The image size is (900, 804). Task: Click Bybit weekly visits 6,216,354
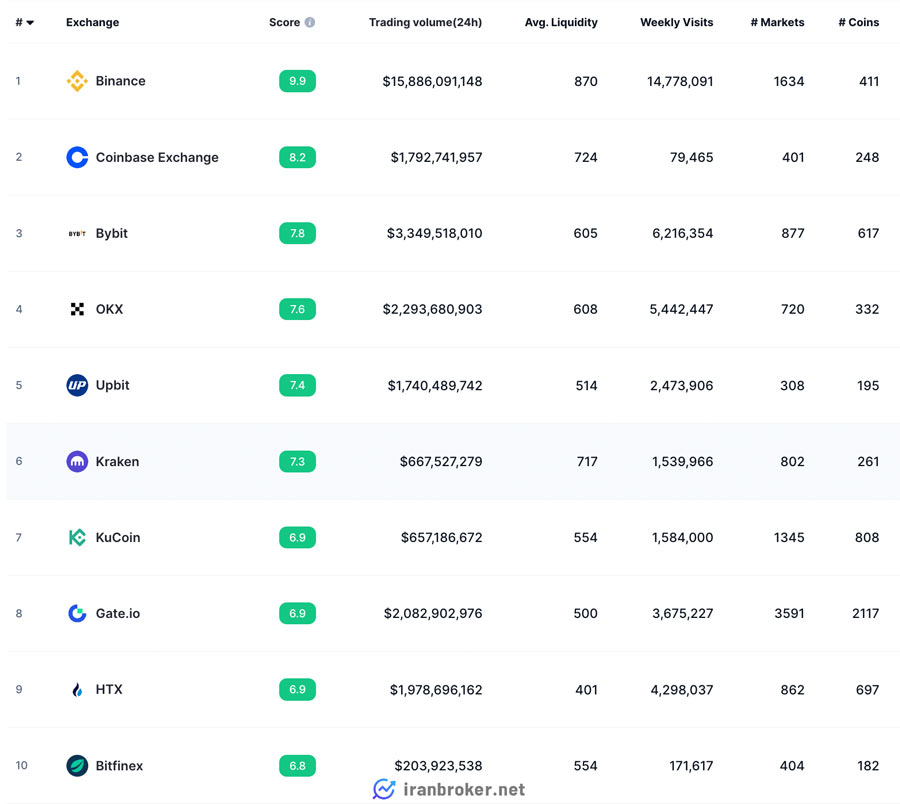pyautogui.click(x=682, y=234)
